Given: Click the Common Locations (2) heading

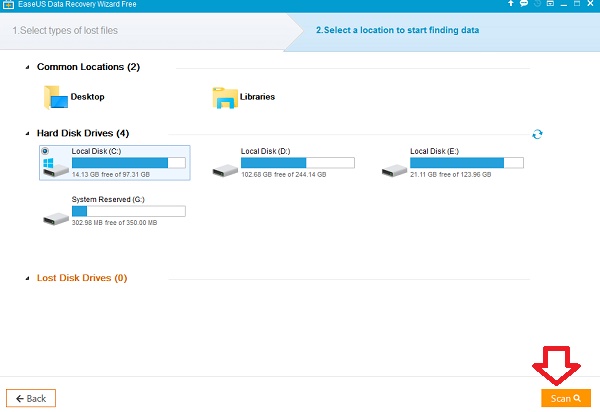Looking at the screenshot, I should tap(88, 67).
